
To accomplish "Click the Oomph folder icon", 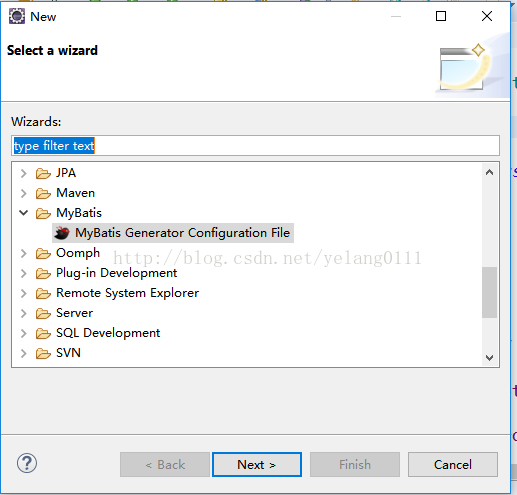I will coord(43,253).
